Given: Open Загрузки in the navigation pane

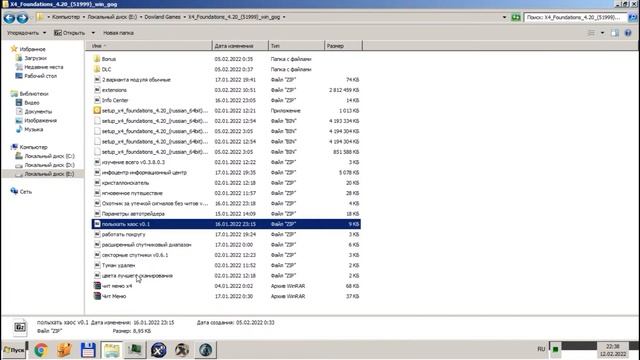Looking at the screenshot, I should point(36,58).
